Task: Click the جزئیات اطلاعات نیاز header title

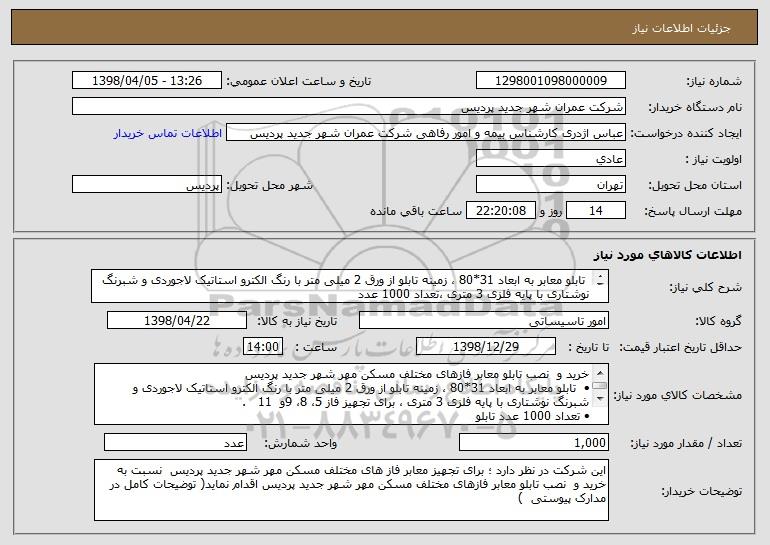Action: pos(681,28)
